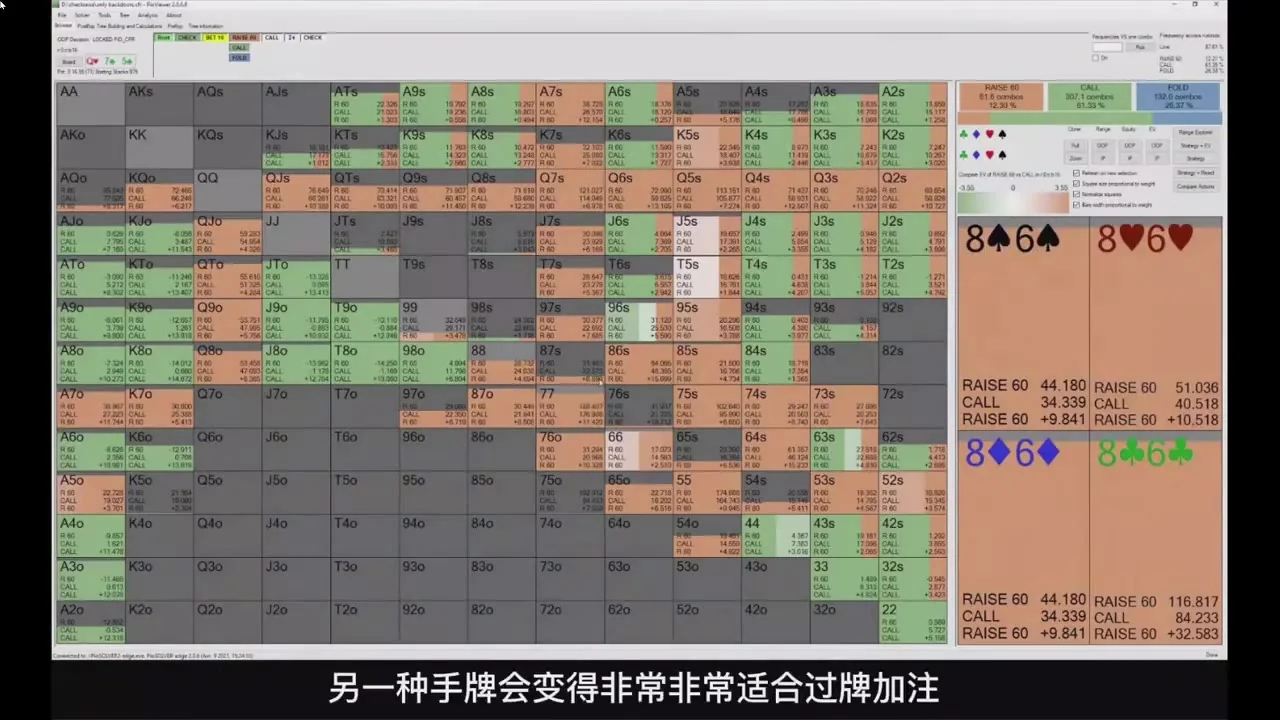
Task: Click the green CALL summary box
Action: (1090, 97)
